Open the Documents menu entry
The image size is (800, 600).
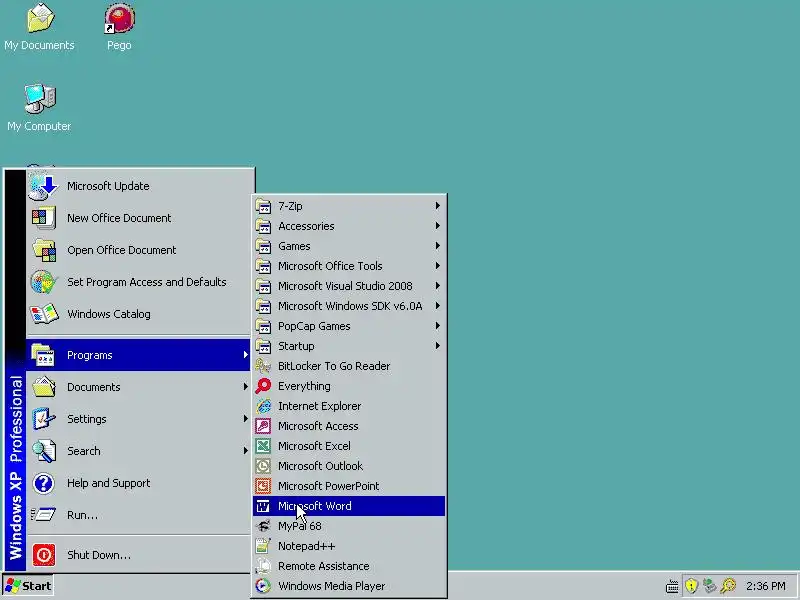point(138,387)
